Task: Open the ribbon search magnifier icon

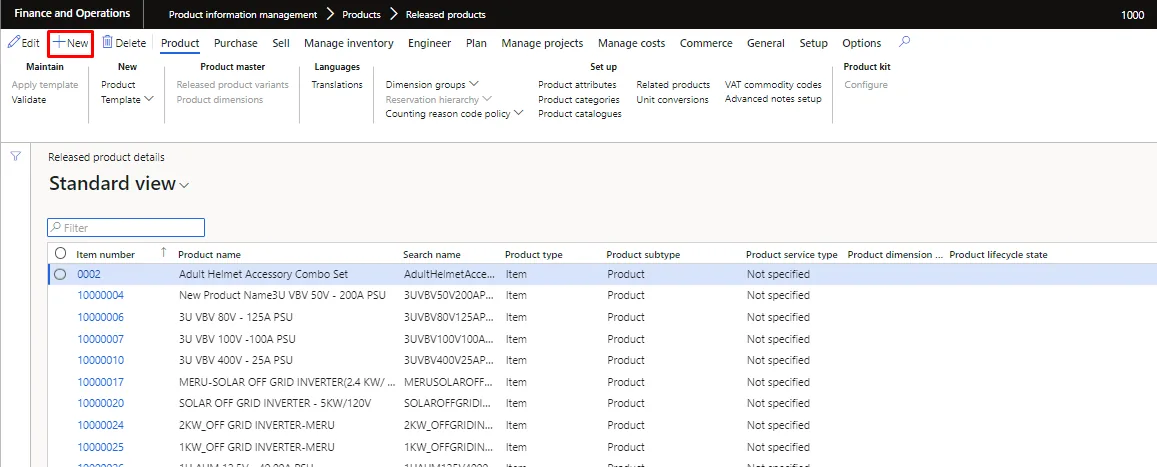Action: 904,42
